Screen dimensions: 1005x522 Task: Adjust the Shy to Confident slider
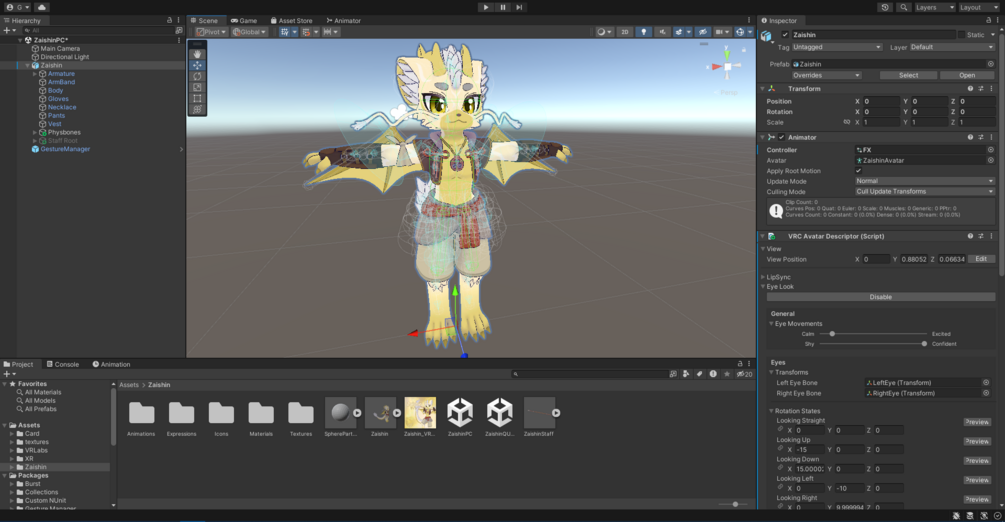873,344
